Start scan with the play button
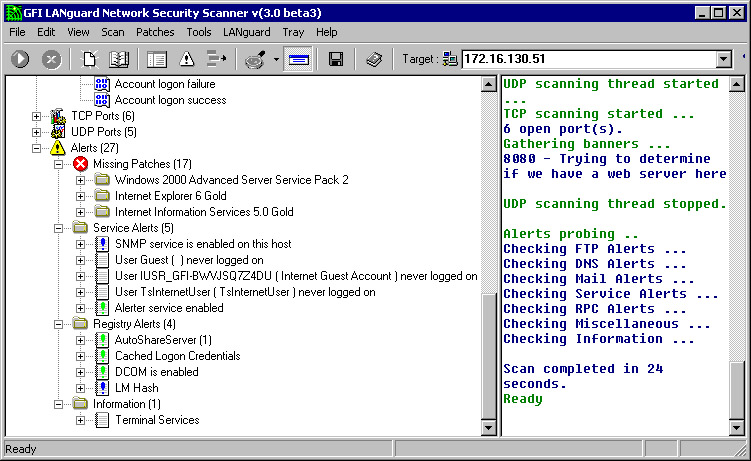This screenshot has width=751, height=461. click(20, 59)
